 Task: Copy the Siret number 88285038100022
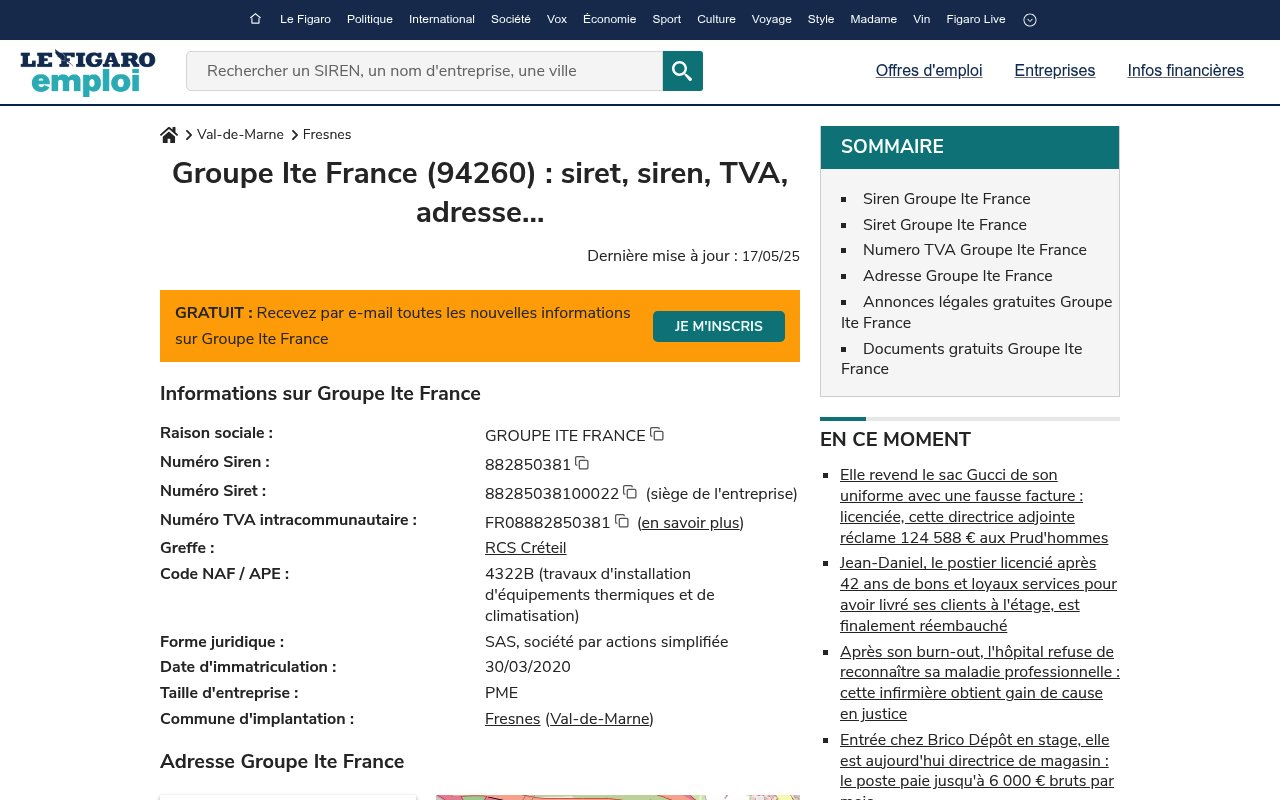pos(630,492)
